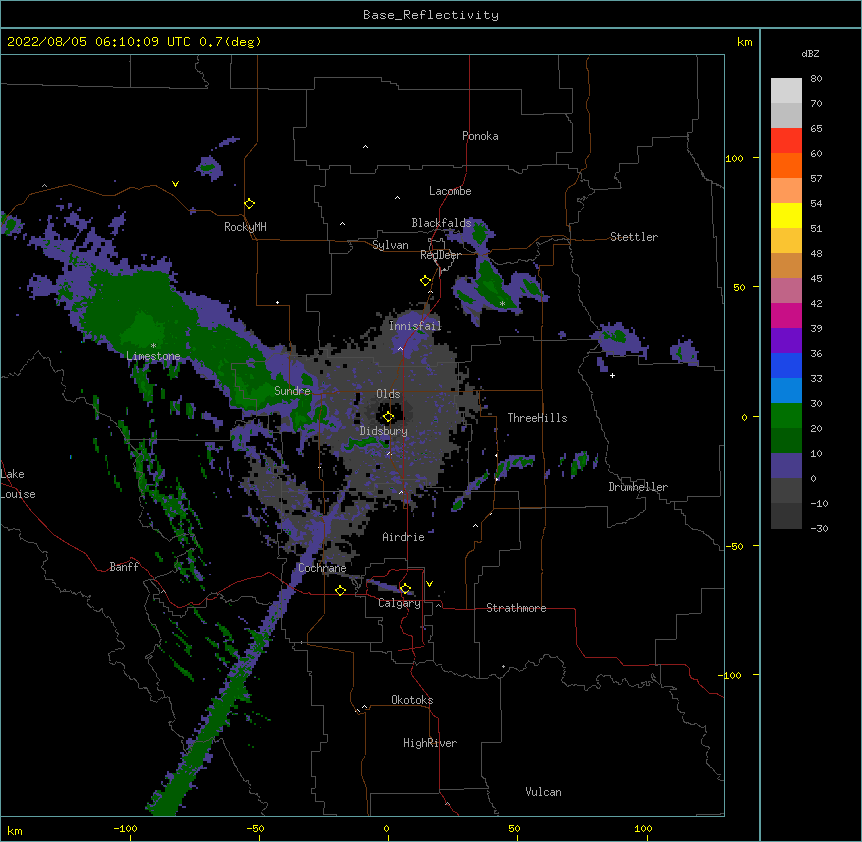
Task: Select the yellow v marker northeast of Calgary
Action: (429, 584)
